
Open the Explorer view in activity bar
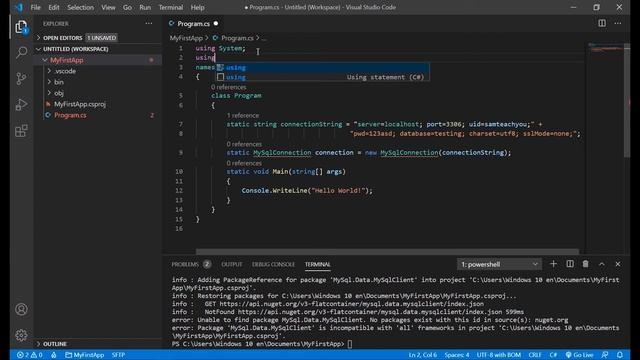point(21,27)
